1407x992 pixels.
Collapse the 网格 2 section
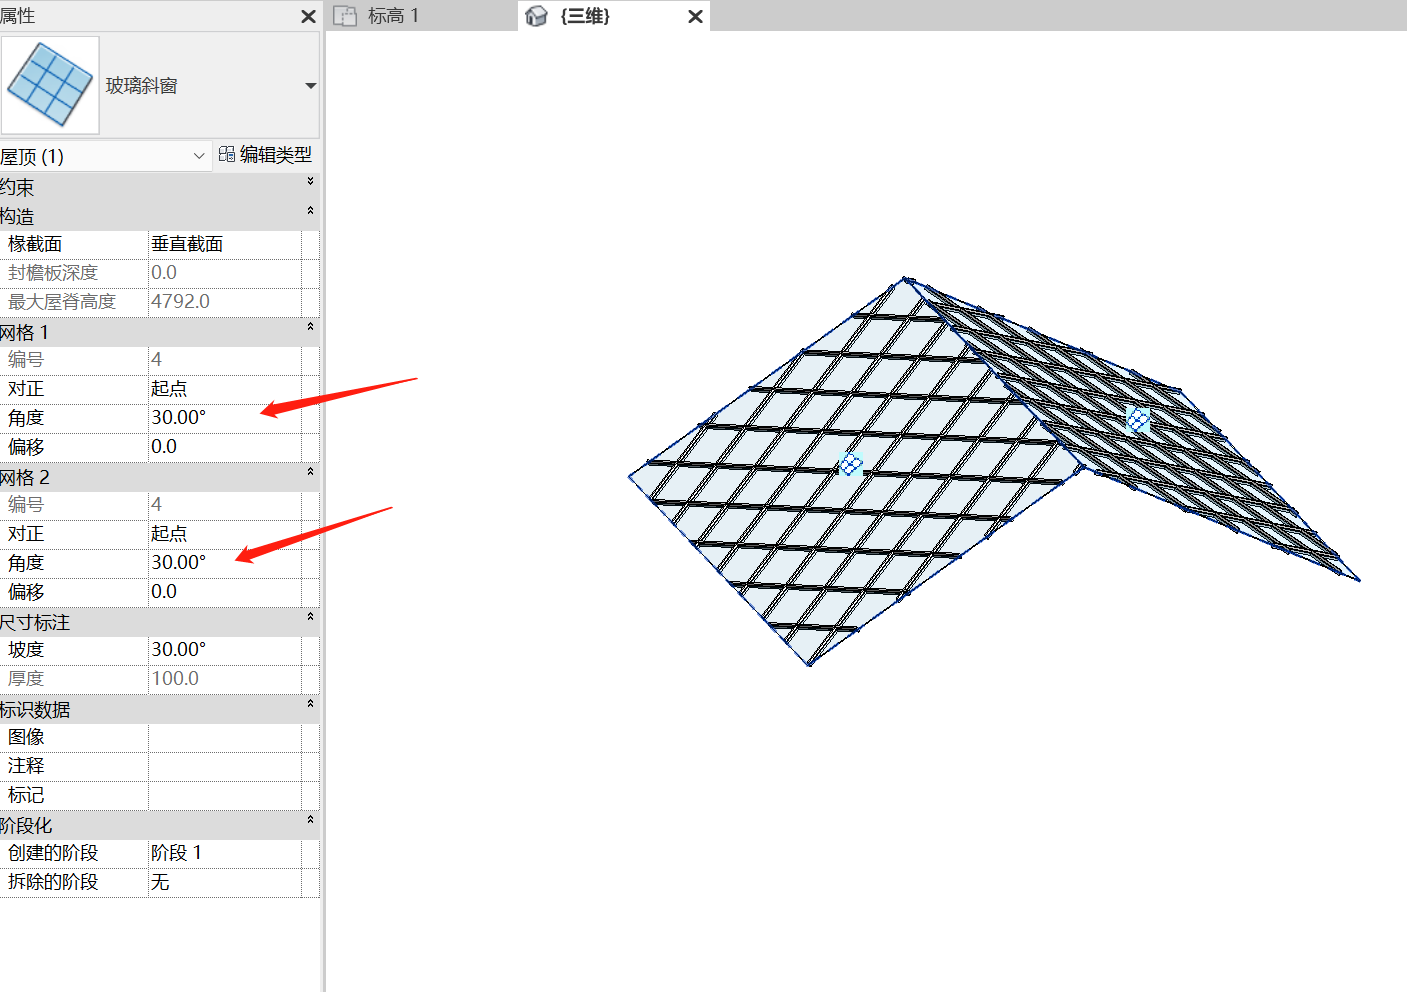point(310,472)
